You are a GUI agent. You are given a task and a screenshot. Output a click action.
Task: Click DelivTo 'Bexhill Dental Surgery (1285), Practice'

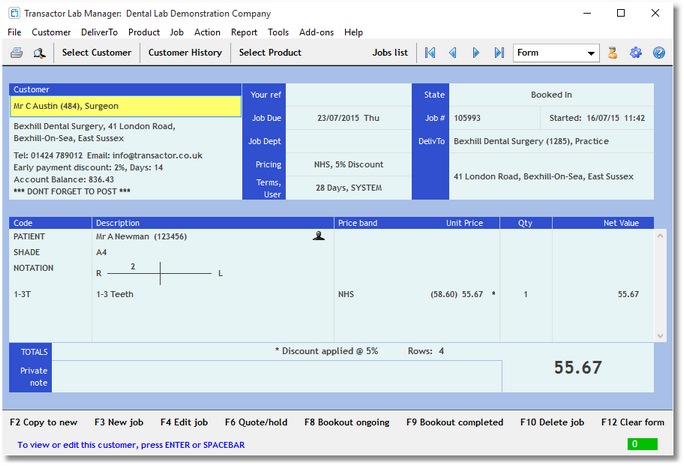point(531,141)
